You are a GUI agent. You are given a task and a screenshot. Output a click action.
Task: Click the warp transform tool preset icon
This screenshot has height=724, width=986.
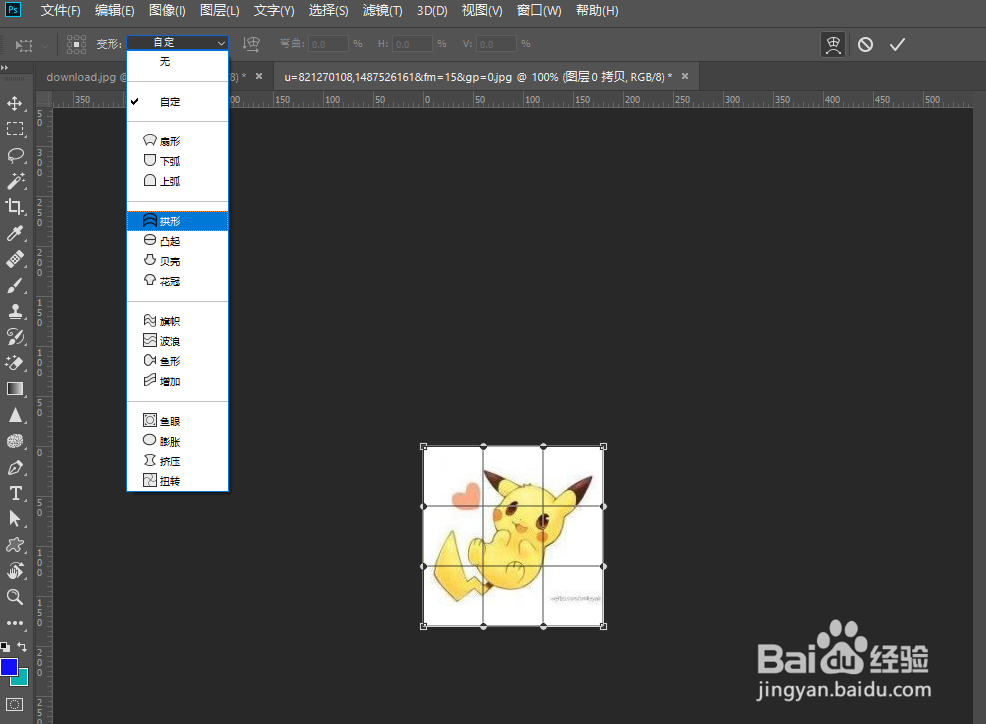[24, 45]
